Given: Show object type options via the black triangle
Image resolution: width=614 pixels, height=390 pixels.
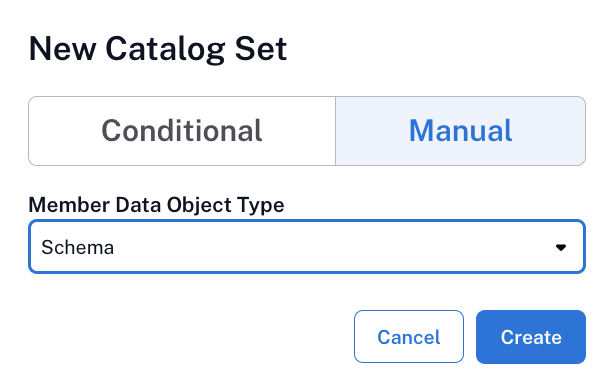Looking at the screenshot, I should click(x=561, y=247).
